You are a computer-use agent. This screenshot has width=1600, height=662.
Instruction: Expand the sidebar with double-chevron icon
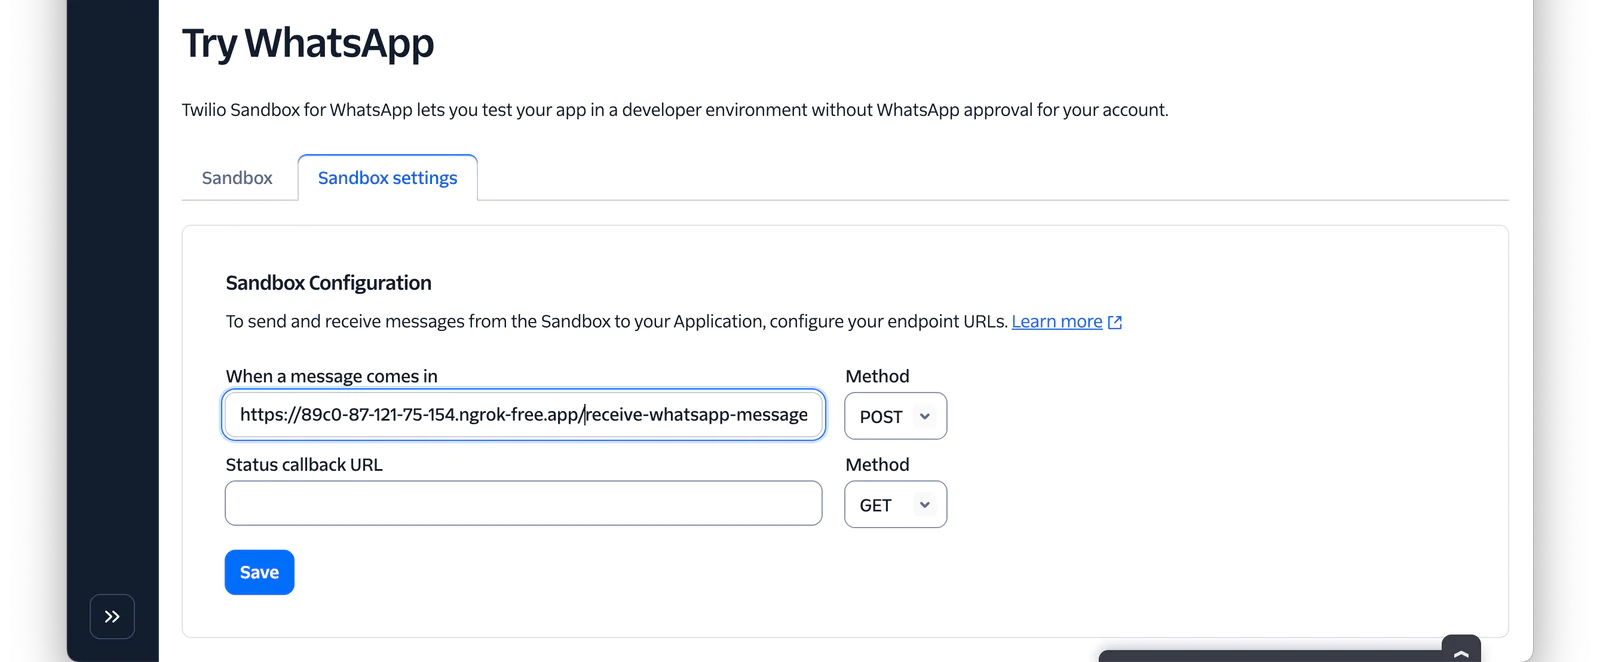pos(112,616)
